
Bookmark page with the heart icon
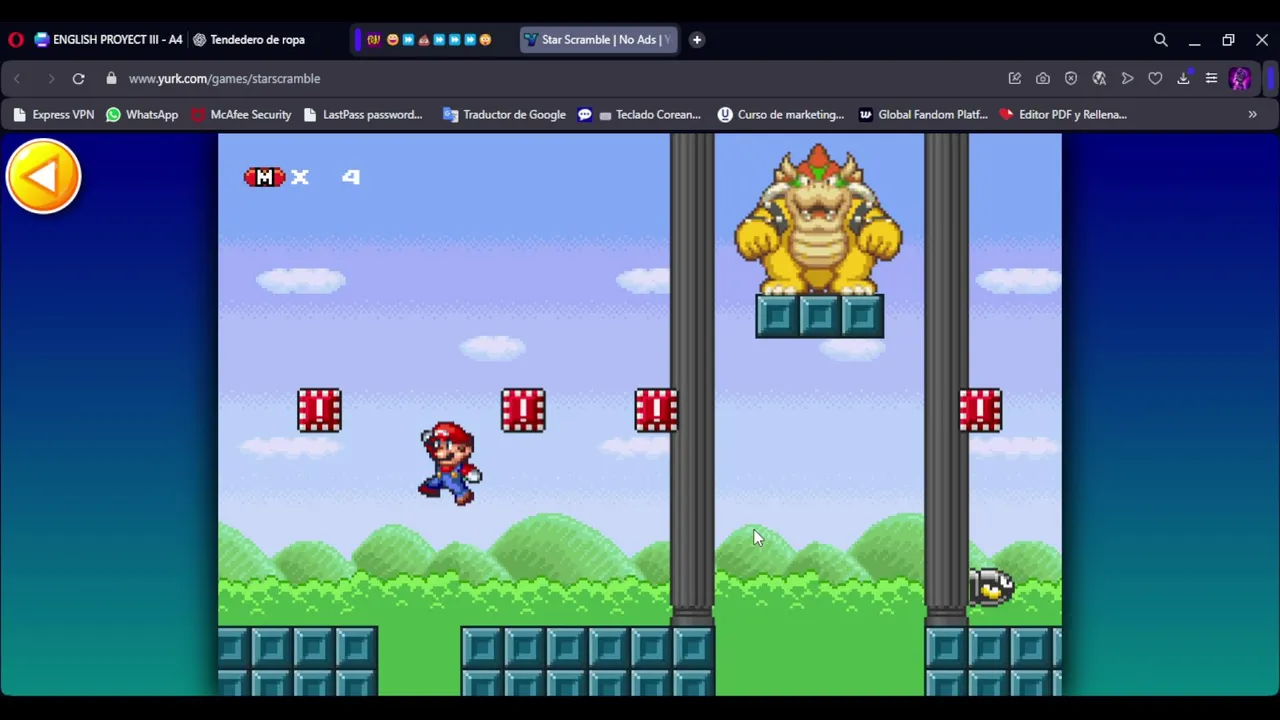tap(1155, 78)
